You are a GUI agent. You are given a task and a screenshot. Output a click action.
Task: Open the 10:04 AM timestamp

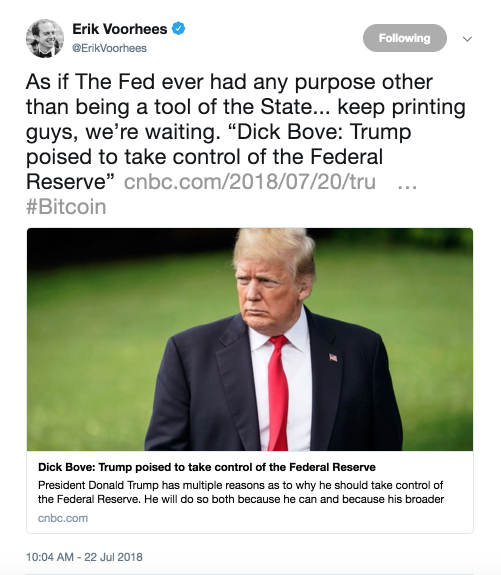tap(50, 557)
